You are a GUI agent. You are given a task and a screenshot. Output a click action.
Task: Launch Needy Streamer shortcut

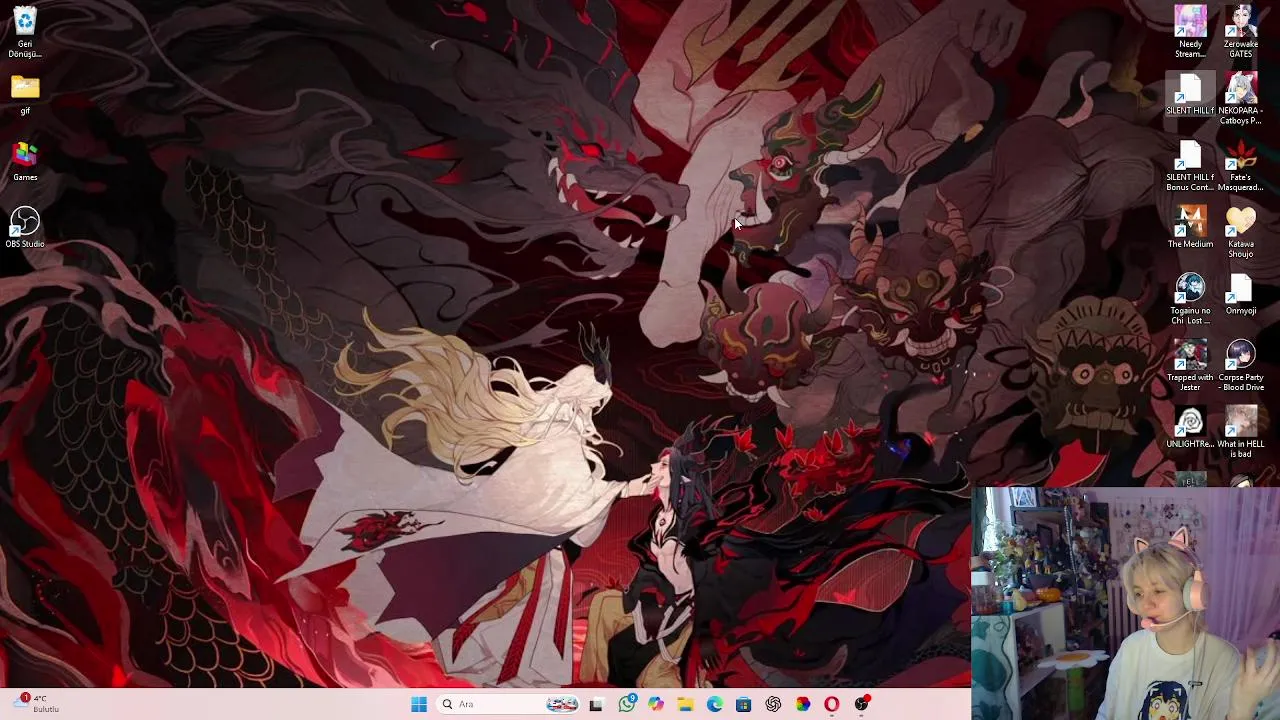click(x=1190, y=32)
